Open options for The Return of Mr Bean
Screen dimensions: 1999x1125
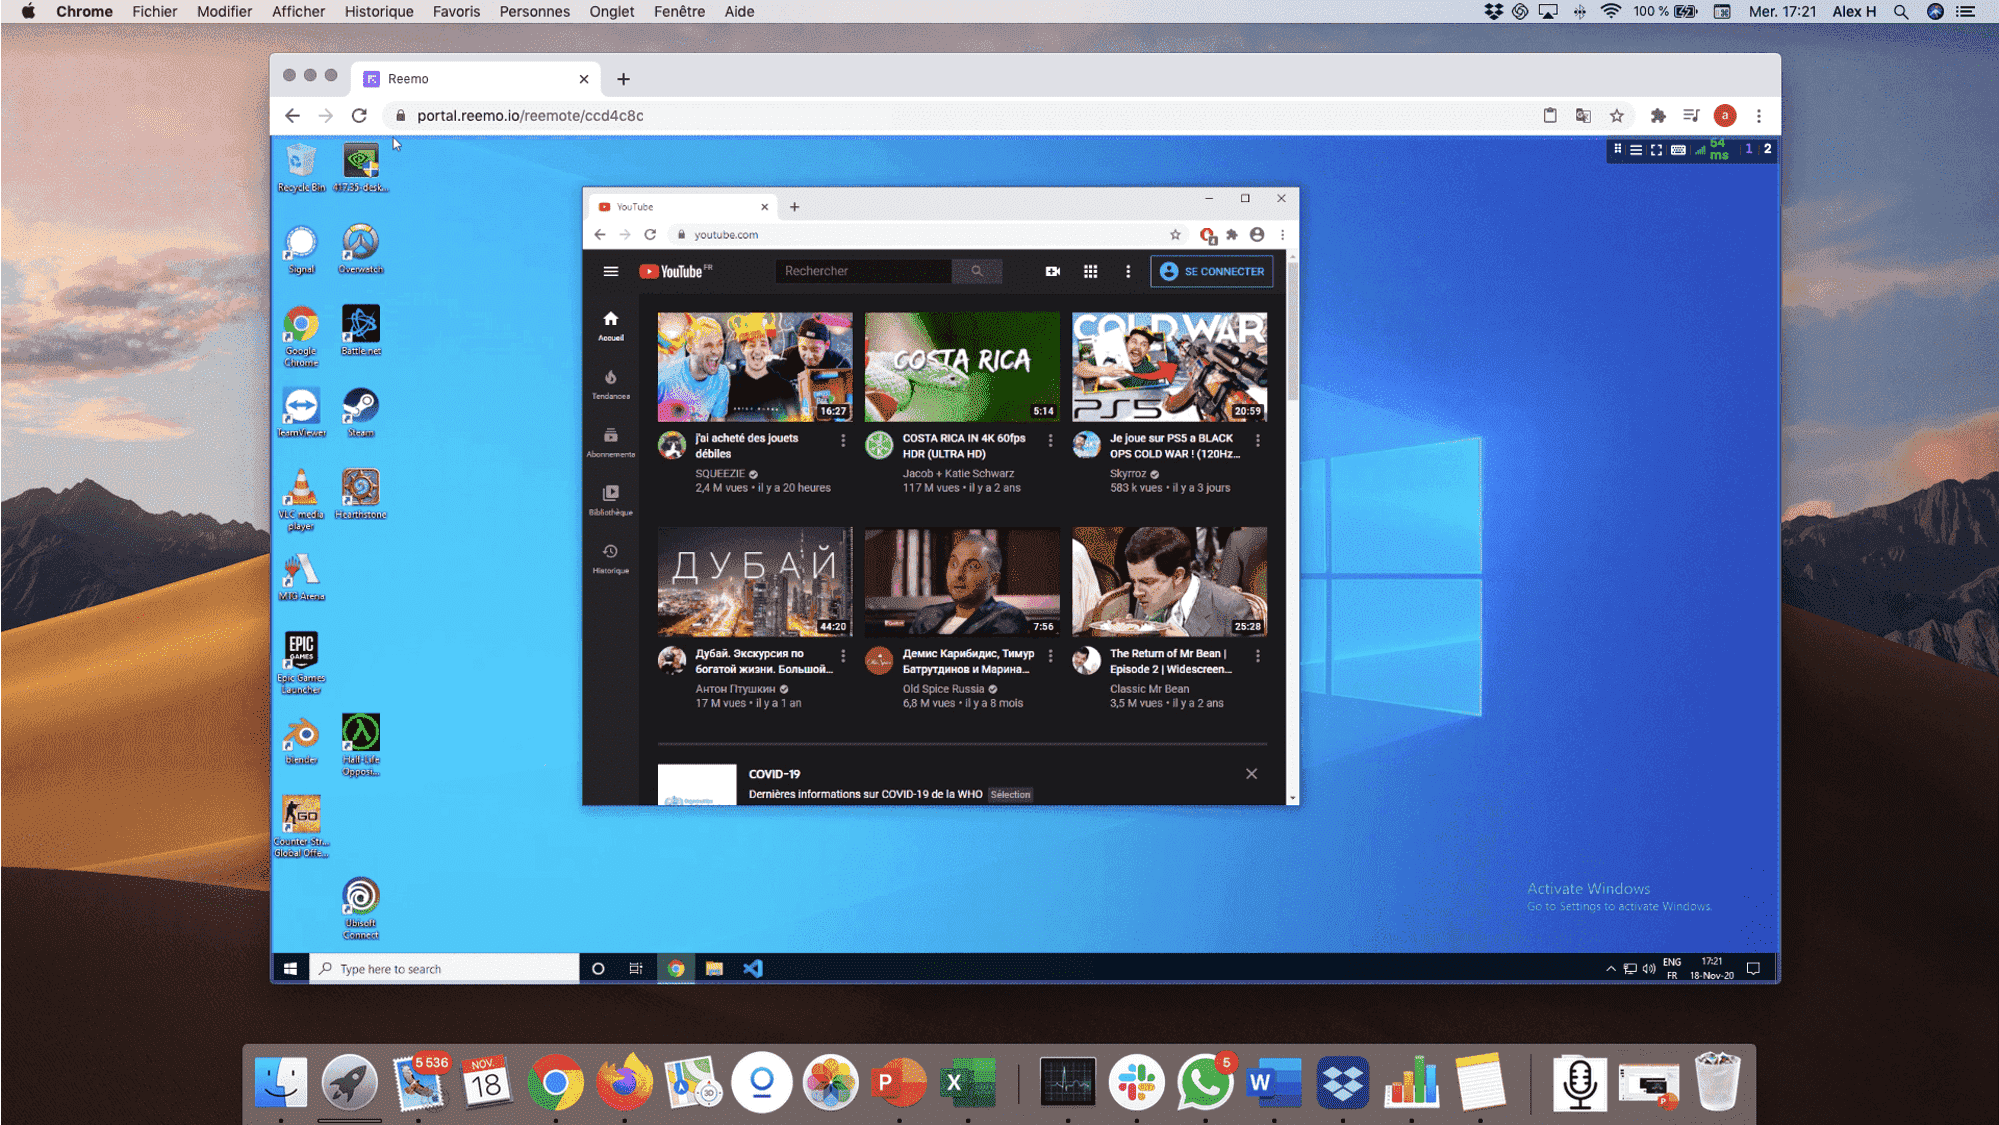click(x=1257, y=656)
